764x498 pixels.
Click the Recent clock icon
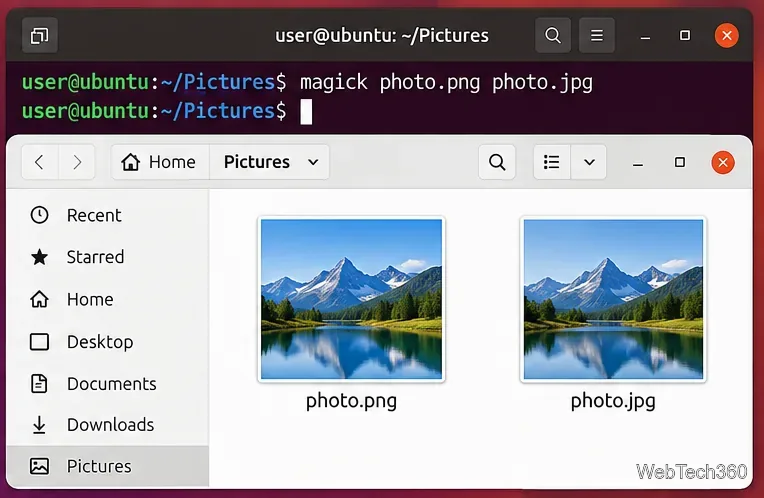(39, 215)
